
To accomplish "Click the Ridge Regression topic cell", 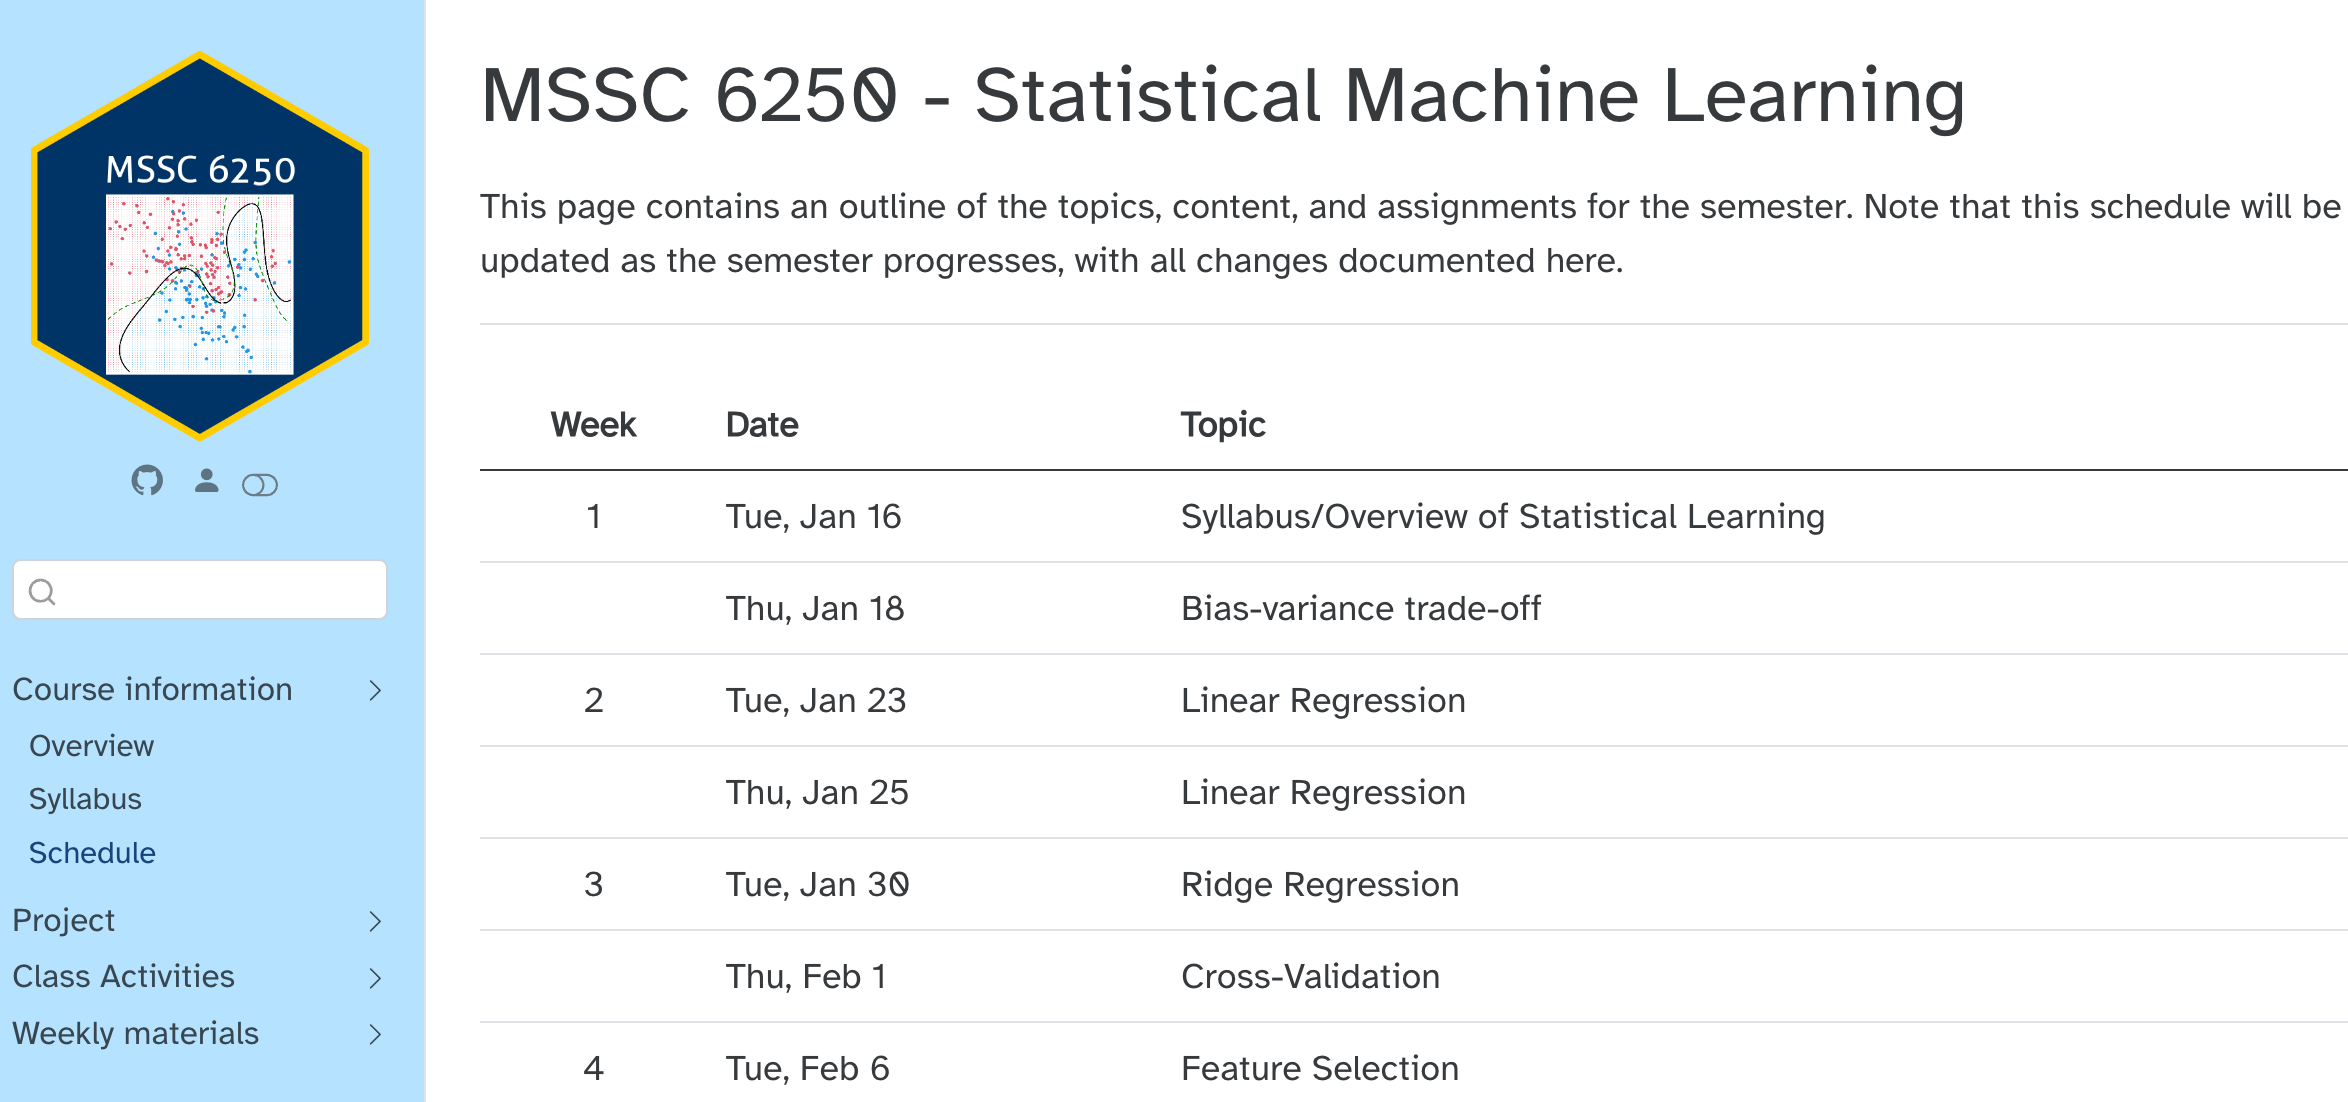I will [x=1320, y=885].
